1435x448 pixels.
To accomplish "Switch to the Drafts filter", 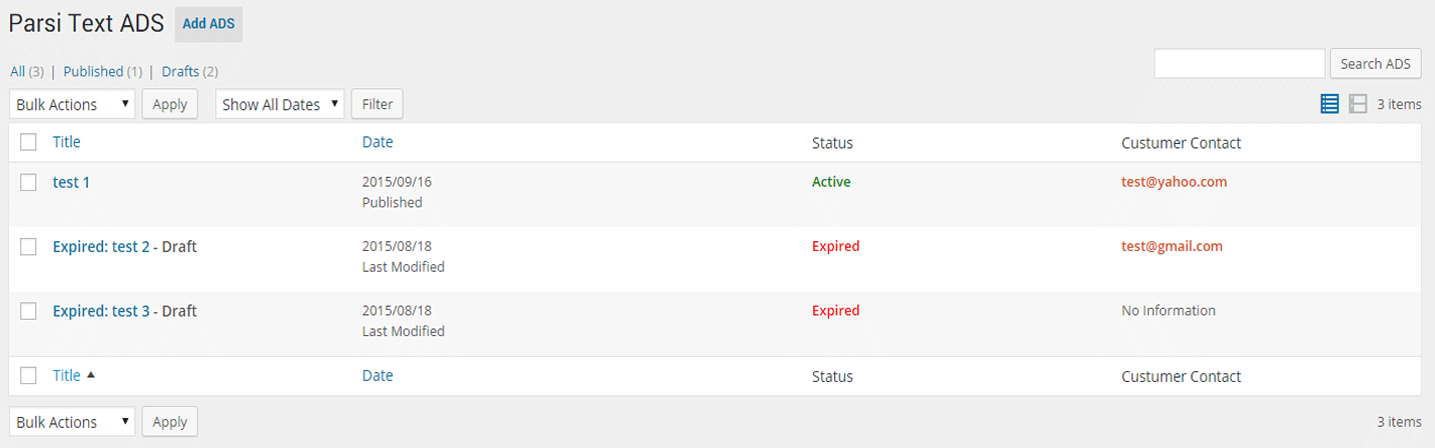I will pos(180,71).
